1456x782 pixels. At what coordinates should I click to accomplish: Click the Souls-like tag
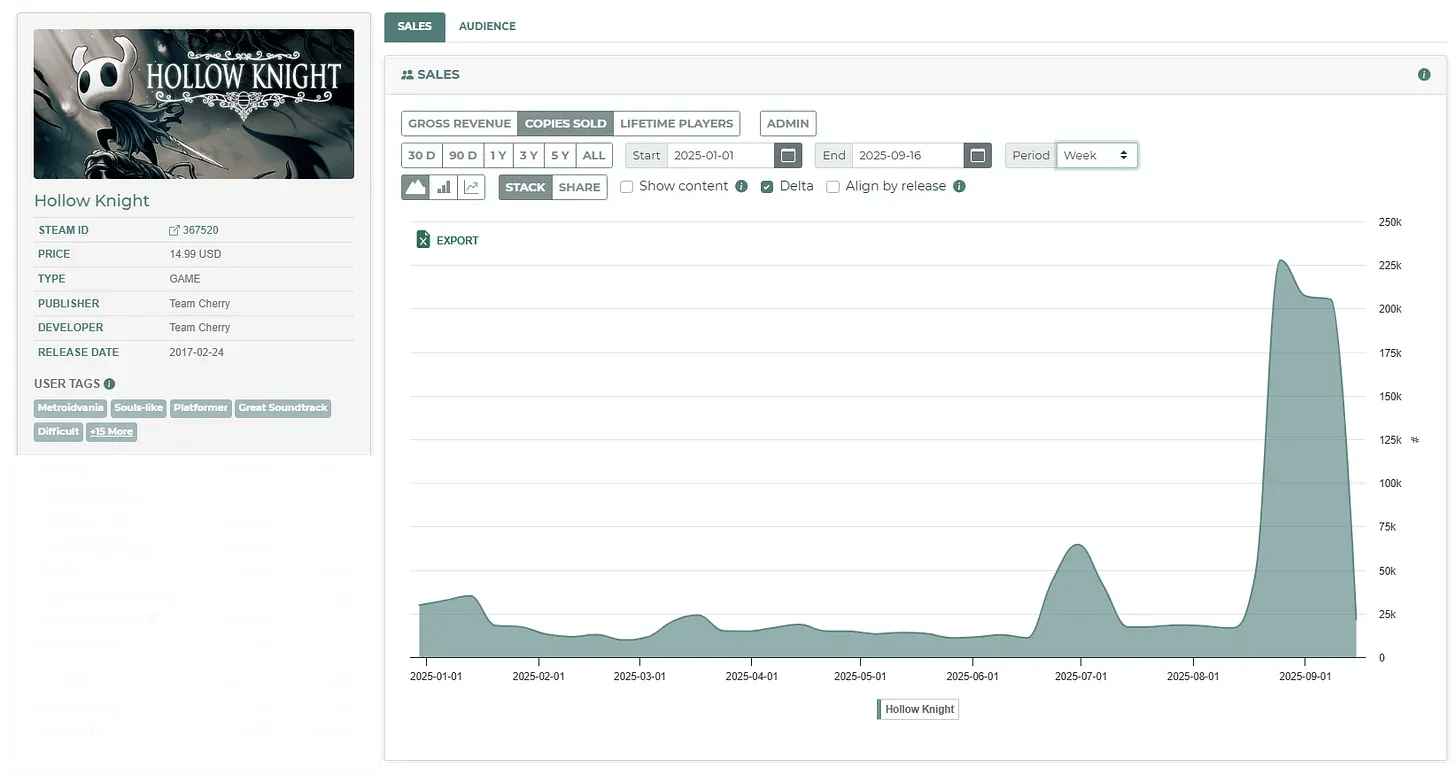coord(139,408)
